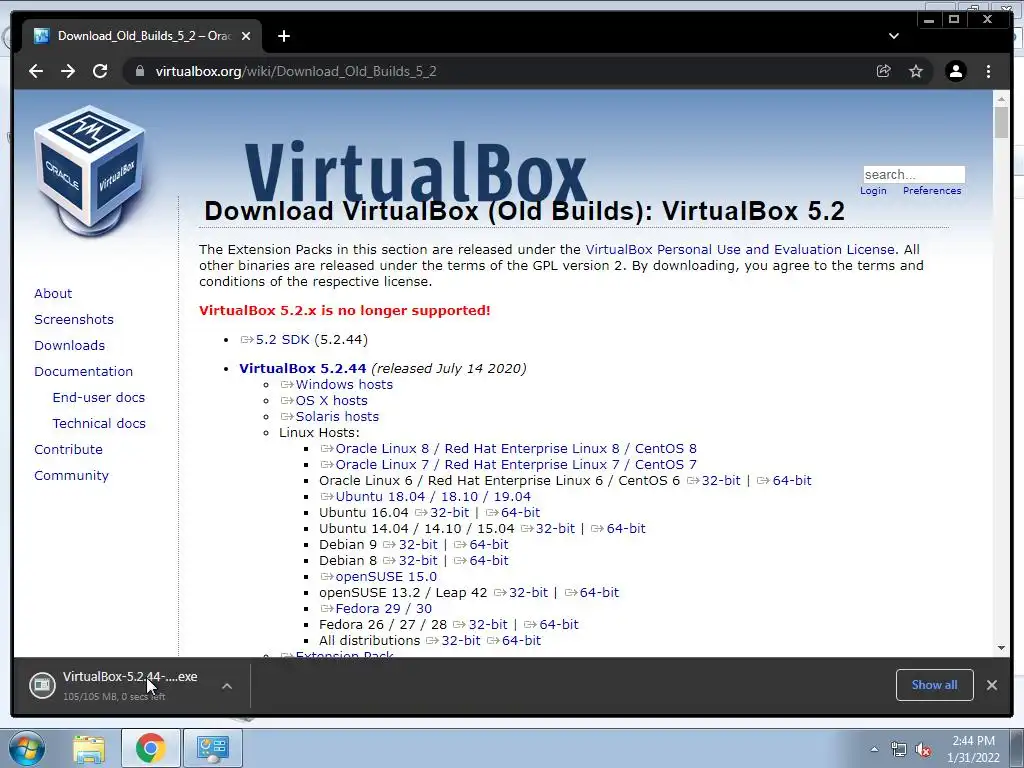
Task: Download Ubuntu 16.04 32-bit package
Action: (x=442, y=513)
